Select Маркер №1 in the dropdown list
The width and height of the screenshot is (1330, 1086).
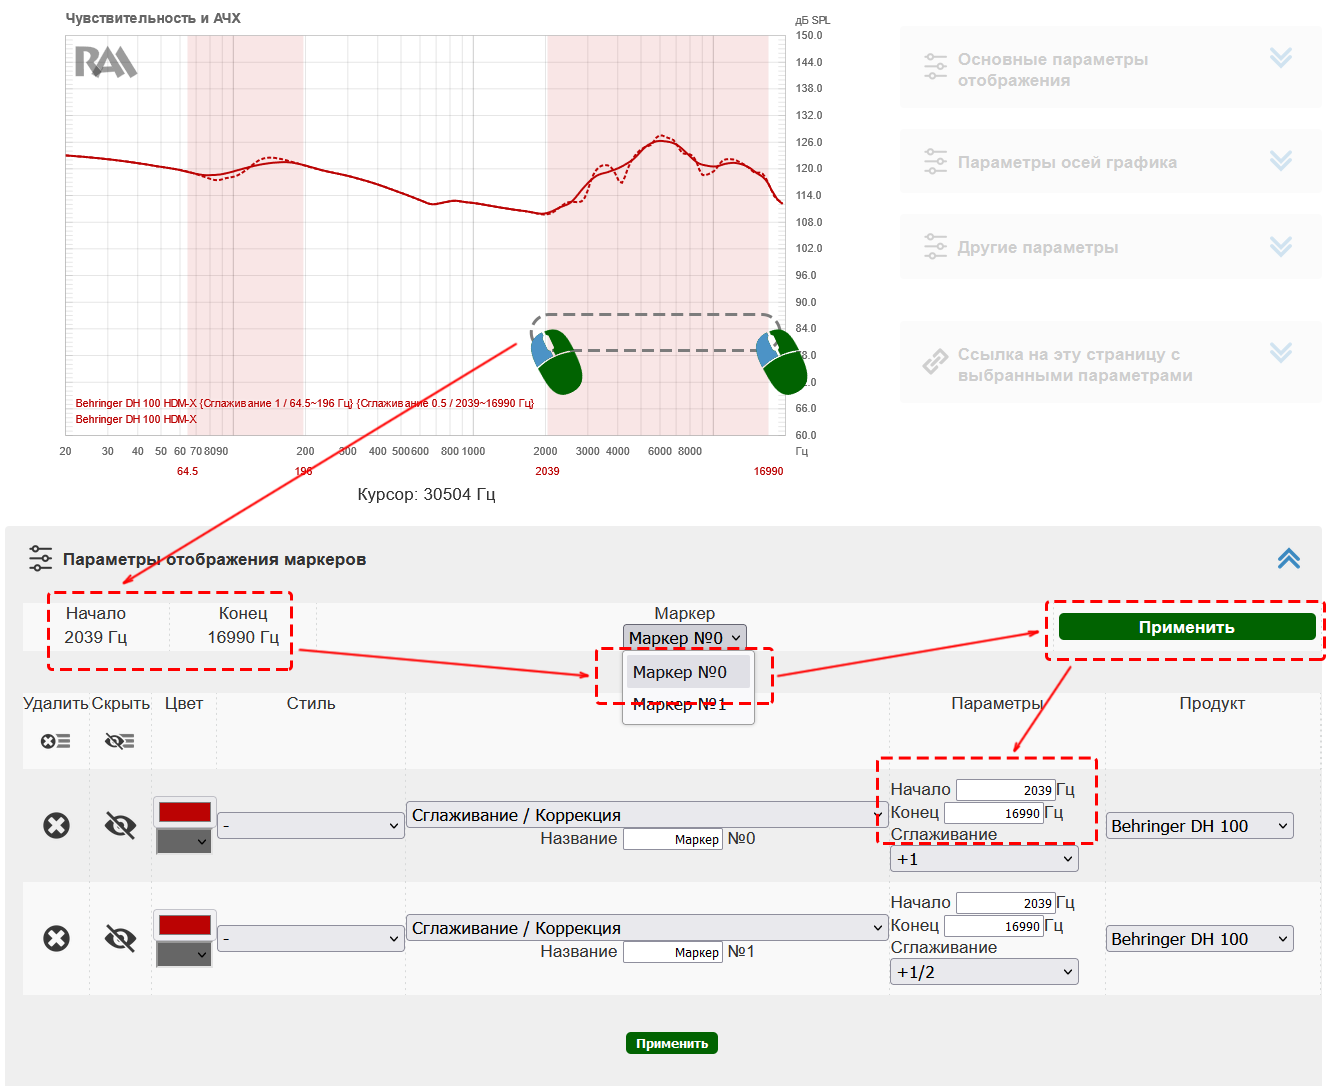(688, 704)
